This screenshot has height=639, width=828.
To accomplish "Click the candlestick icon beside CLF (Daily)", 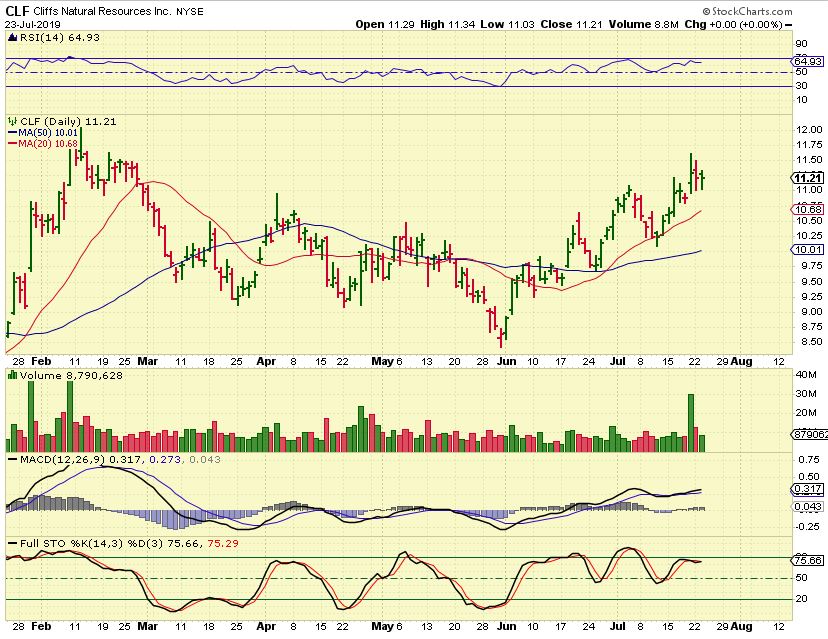I will coord(13,121).
